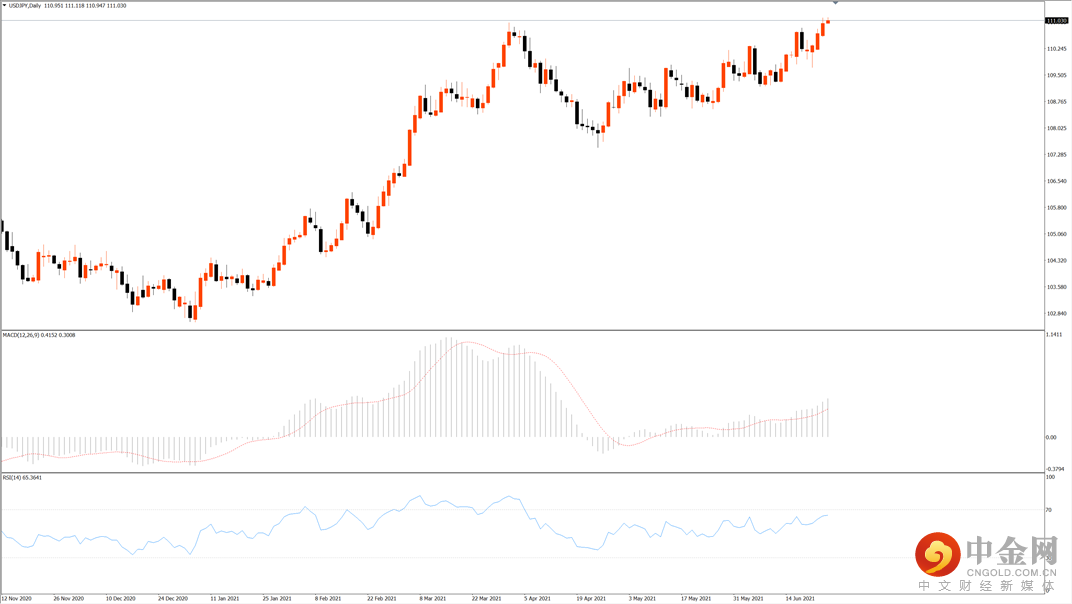Click the 22 Mar 2021 date label
The image size is (1072, 604).
pyautogui.click(x=486, y=599)
